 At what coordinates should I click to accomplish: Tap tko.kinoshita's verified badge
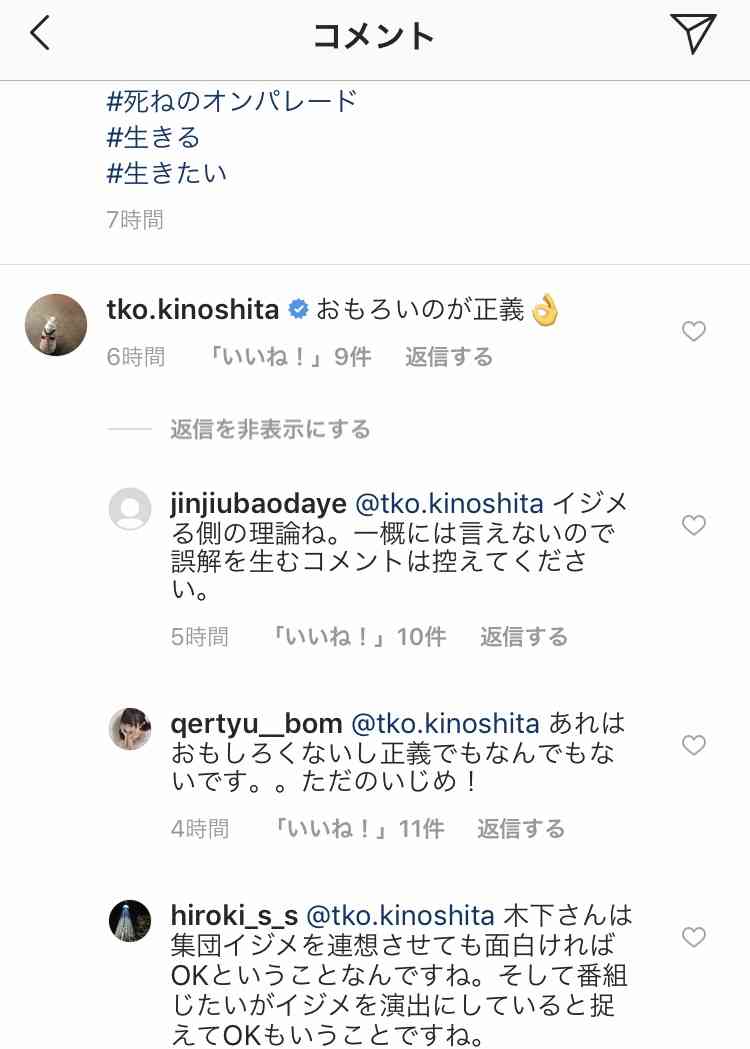[x=298, y=311]
